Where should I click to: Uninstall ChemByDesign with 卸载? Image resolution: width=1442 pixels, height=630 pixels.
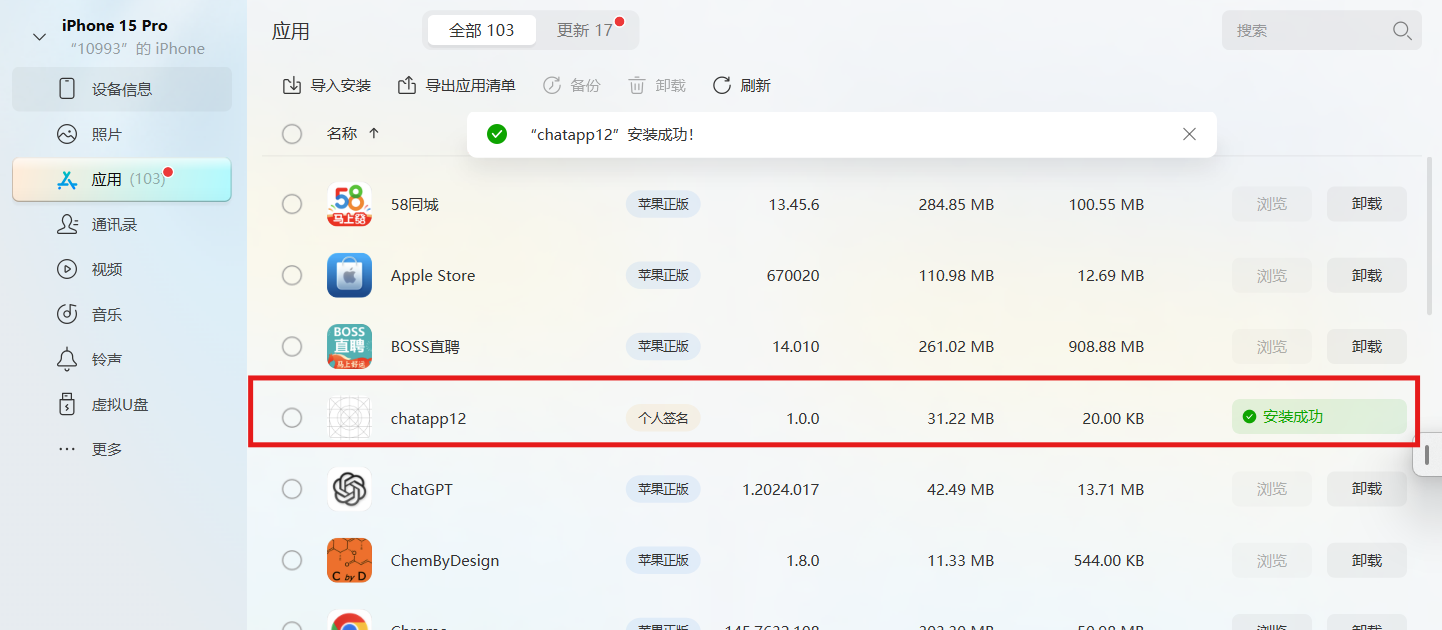pyautogui.click(x=1367, y=560)
